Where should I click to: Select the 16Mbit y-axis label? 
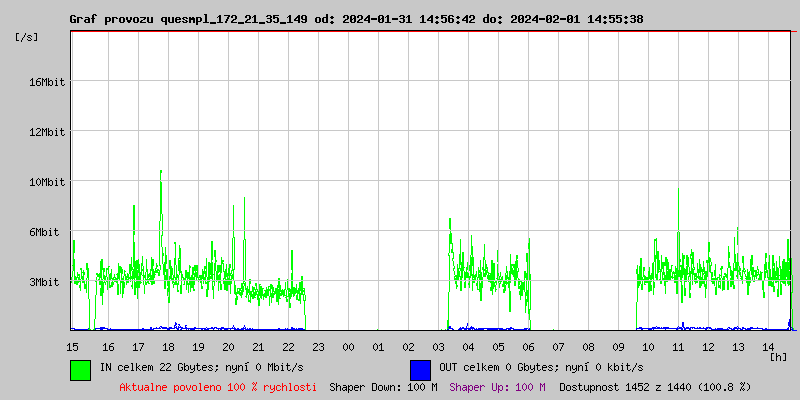tap(47, 82)
